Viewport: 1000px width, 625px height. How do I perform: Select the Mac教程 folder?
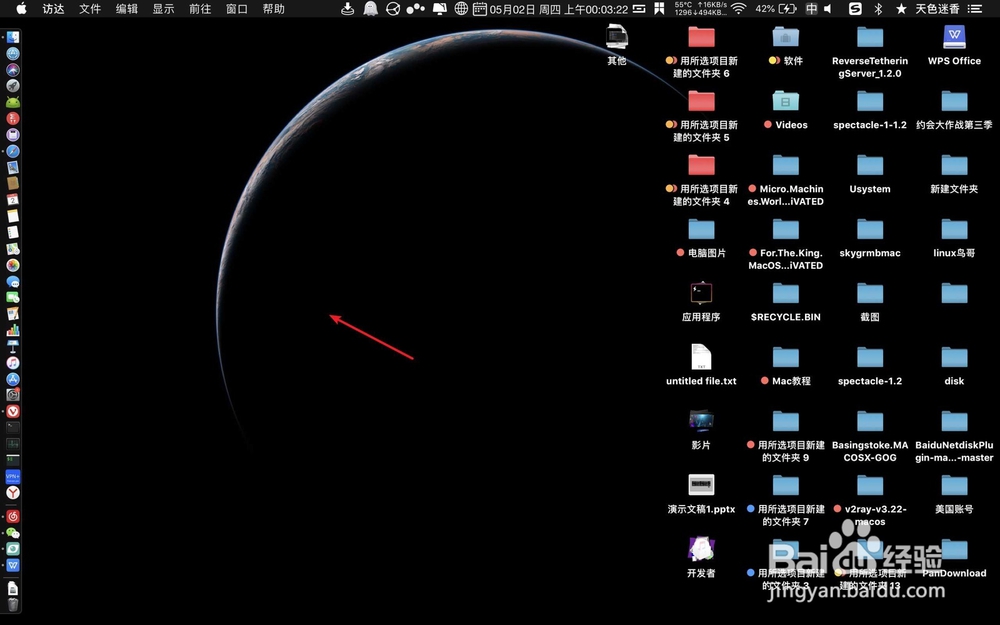pos(786,365)
